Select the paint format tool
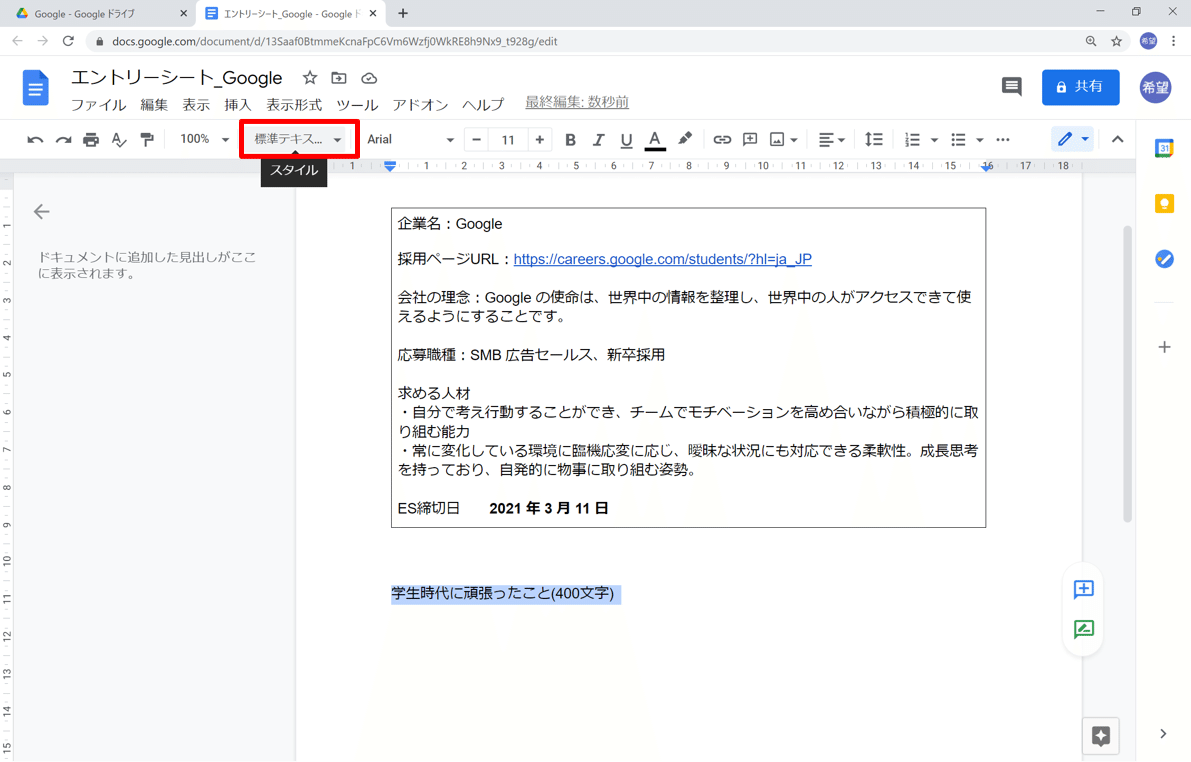The image size is (1191, 762). tap(146, 139)
